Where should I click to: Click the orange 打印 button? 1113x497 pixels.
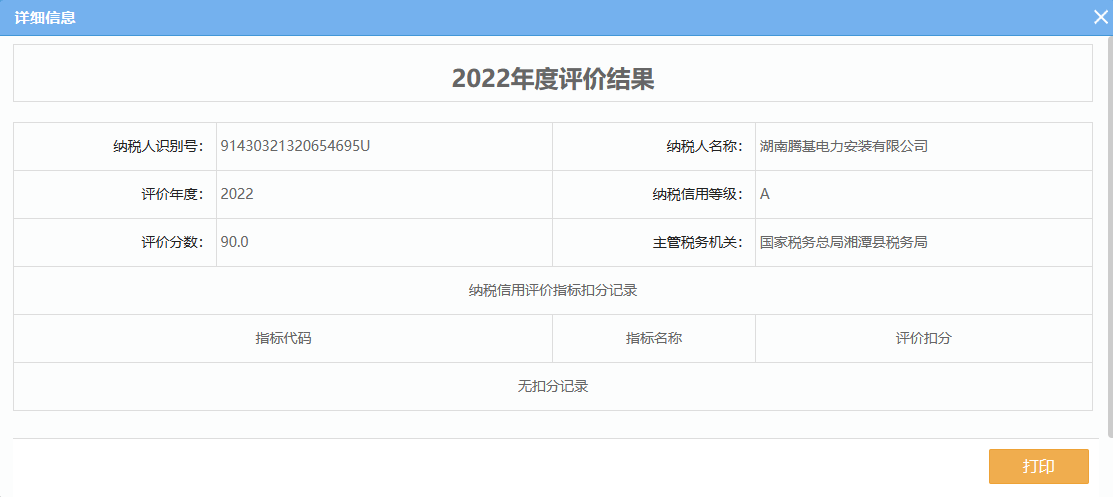1038,467
